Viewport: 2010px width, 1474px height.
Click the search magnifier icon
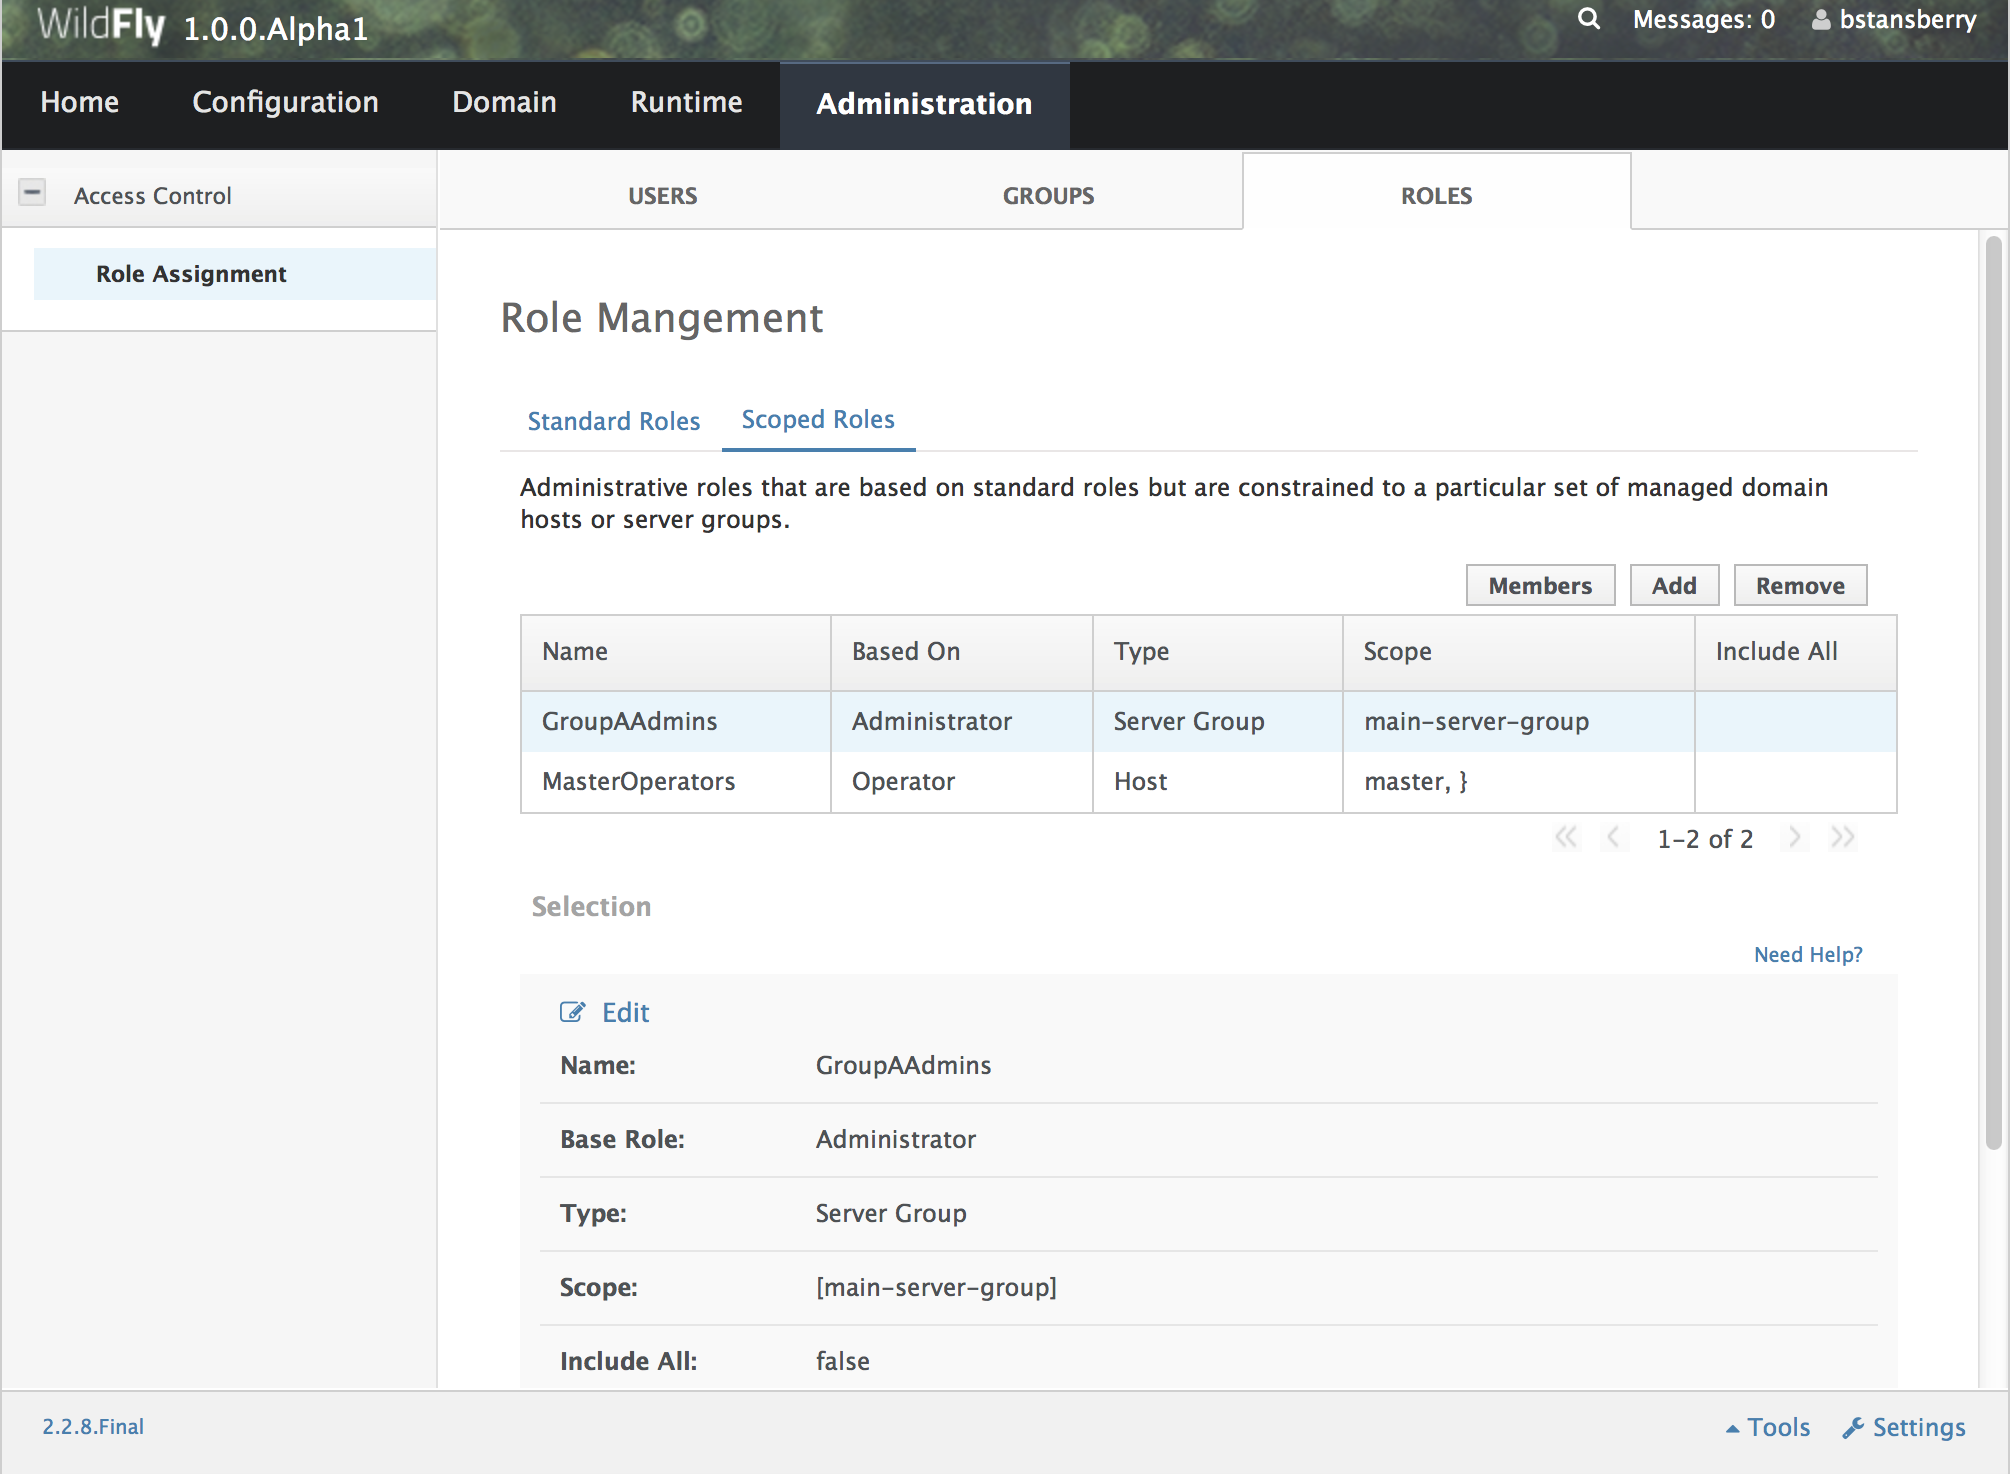(x=1588, y=19)
